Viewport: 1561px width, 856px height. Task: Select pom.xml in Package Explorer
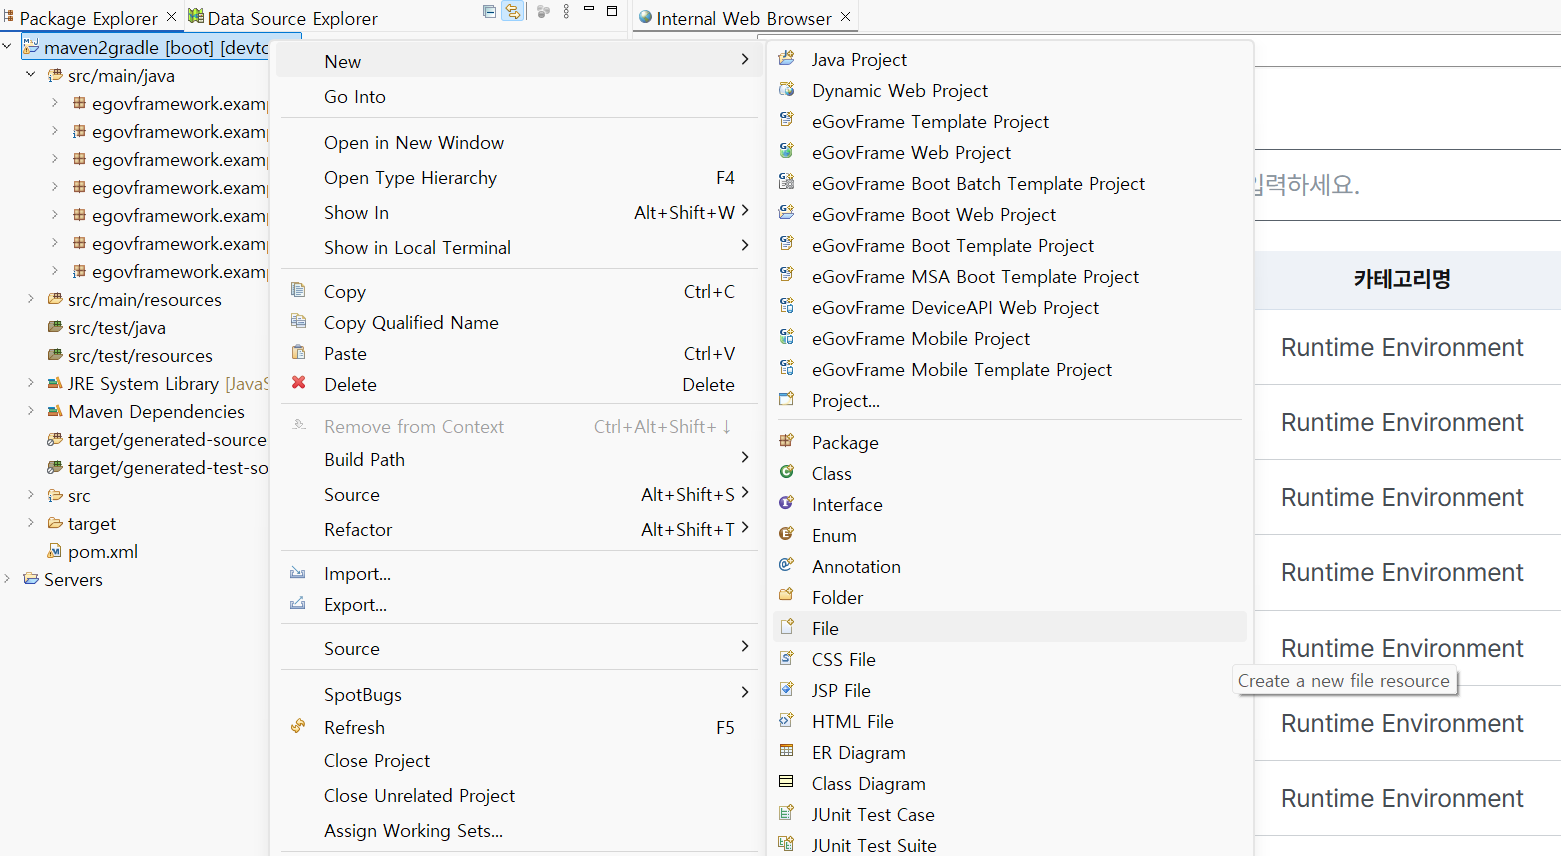click(102, 552)
